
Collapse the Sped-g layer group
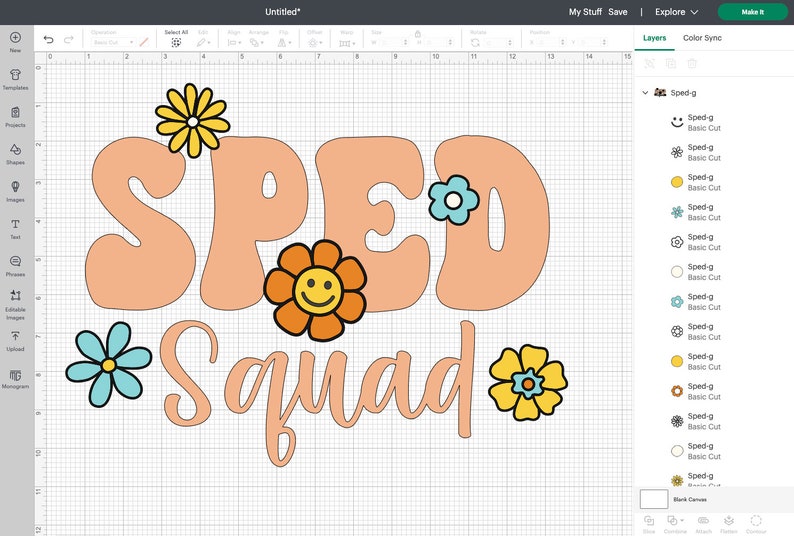645,93
